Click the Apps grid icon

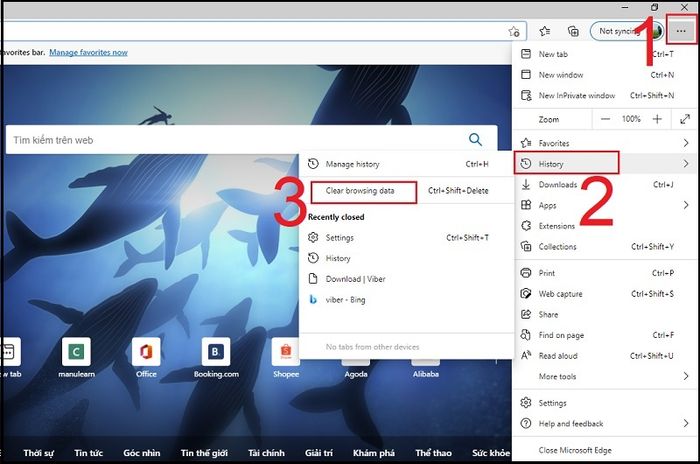(526, 205)
